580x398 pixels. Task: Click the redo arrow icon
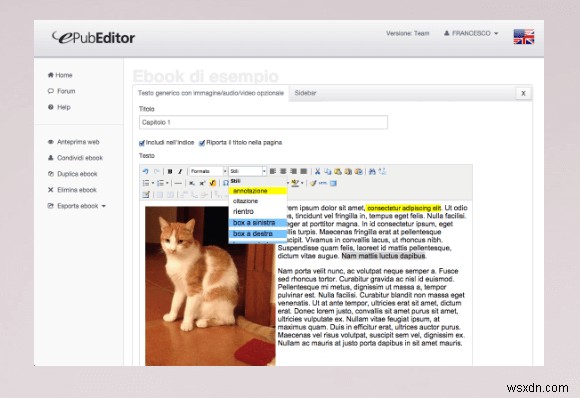pos(156,171)
